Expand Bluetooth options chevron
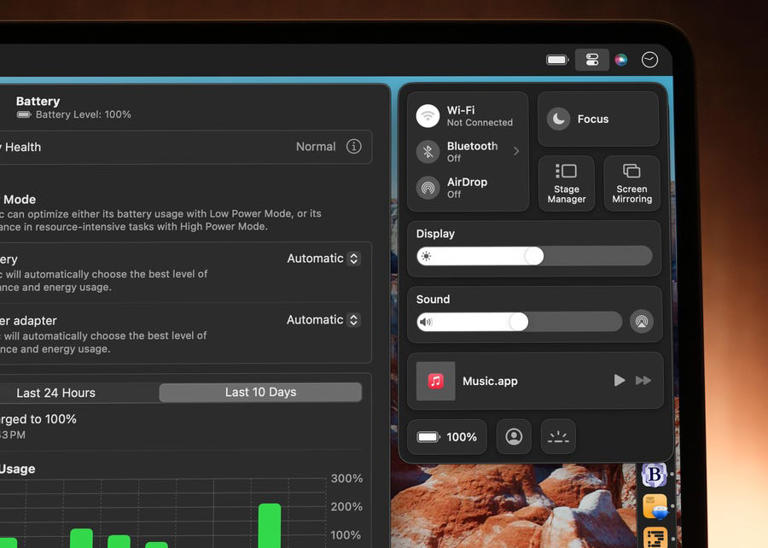 516,152
